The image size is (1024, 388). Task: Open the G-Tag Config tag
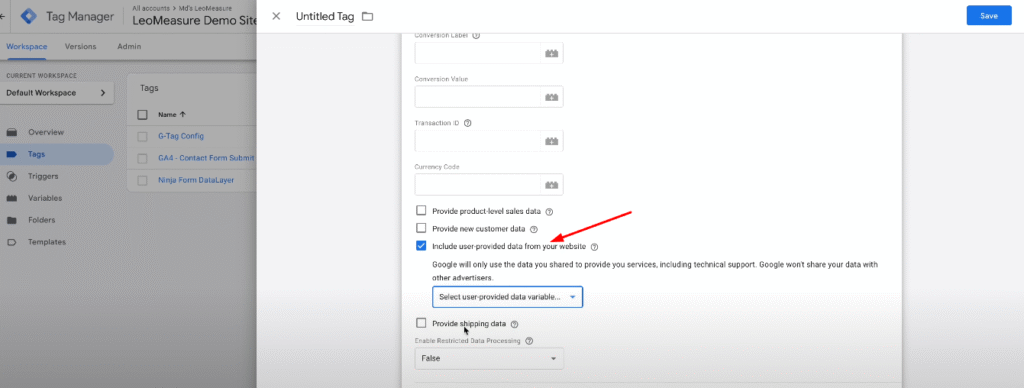(x=181, y=137)
